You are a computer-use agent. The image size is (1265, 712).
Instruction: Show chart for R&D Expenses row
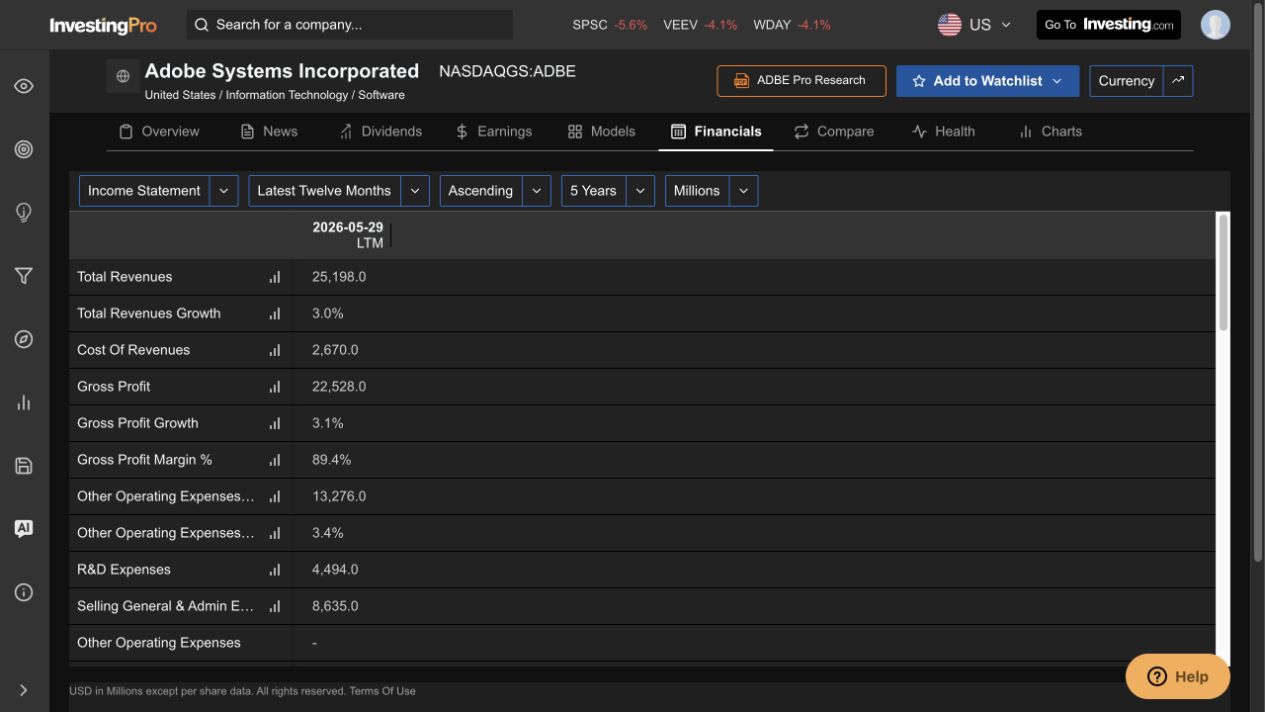coord(275,570)
